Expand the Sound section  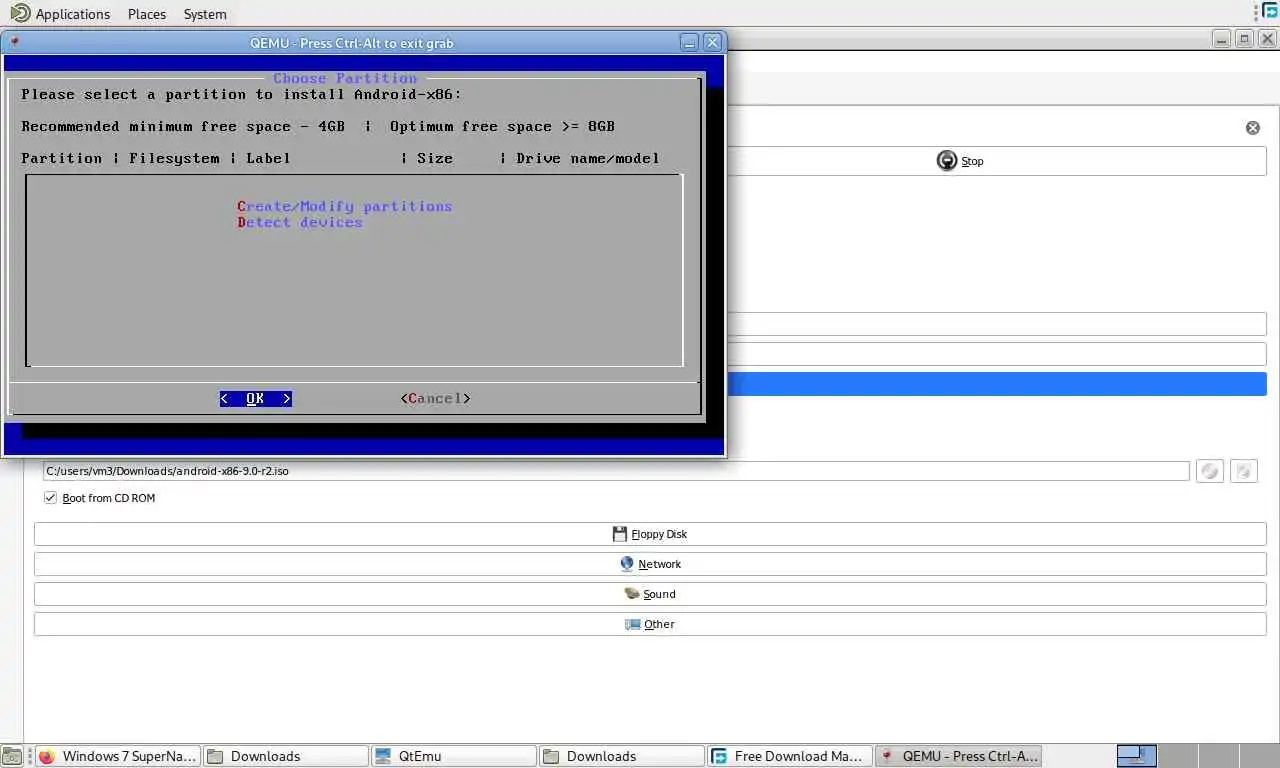tap(650, 594)
